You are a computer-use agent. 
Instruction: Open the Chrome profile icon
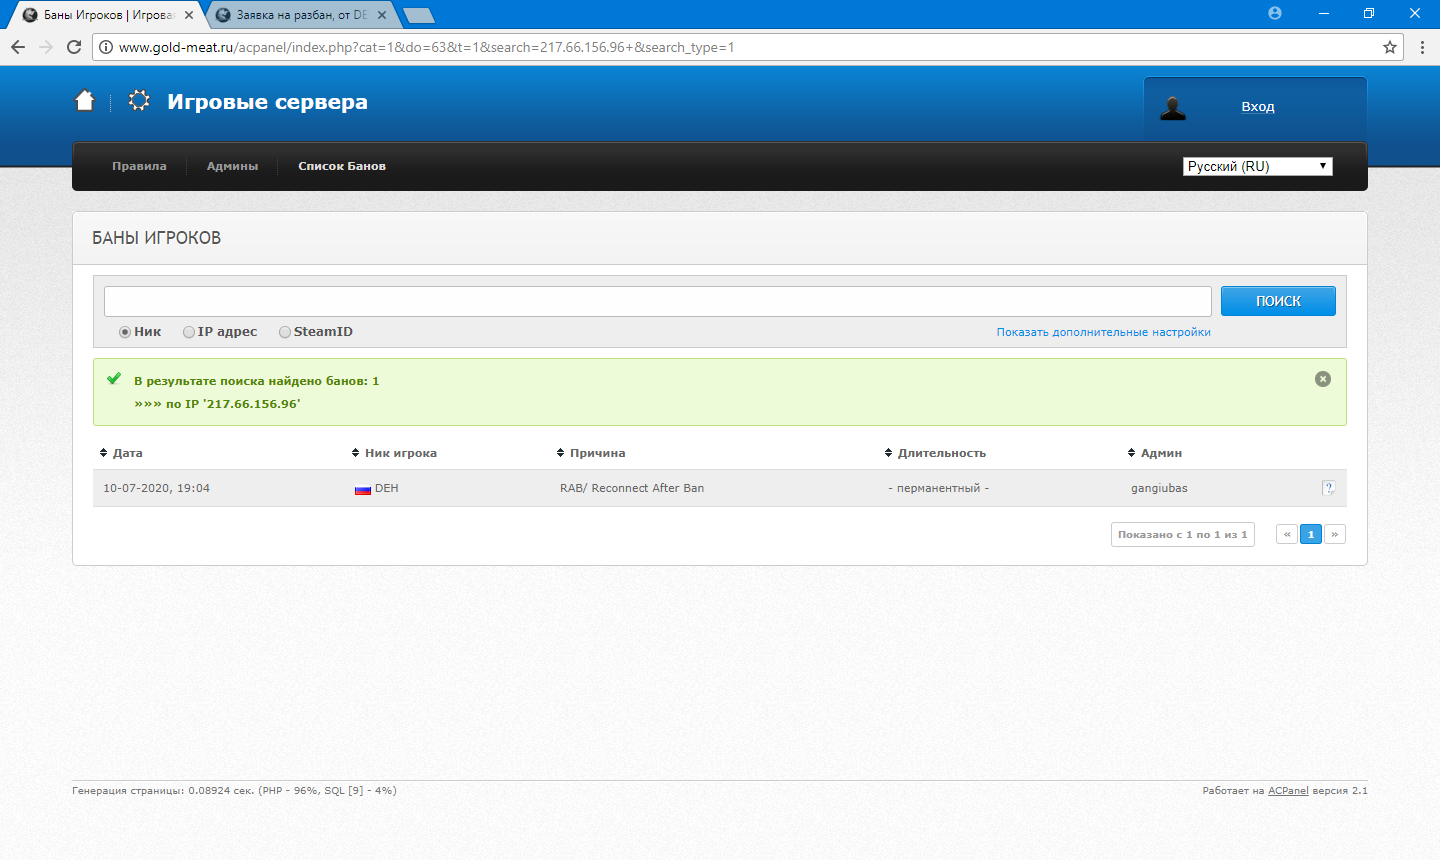point(1274,13)
